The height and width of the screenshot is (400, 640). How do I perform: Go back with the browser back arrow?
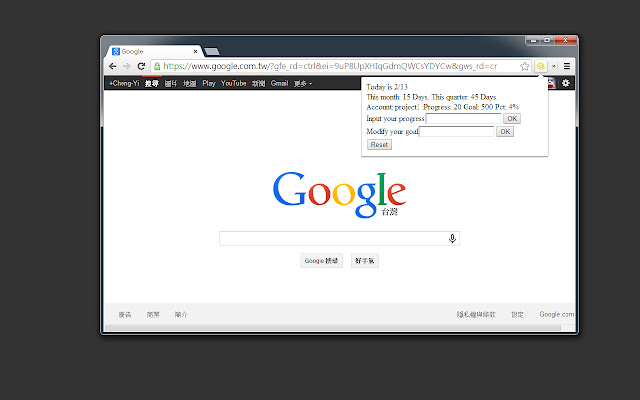113,66
